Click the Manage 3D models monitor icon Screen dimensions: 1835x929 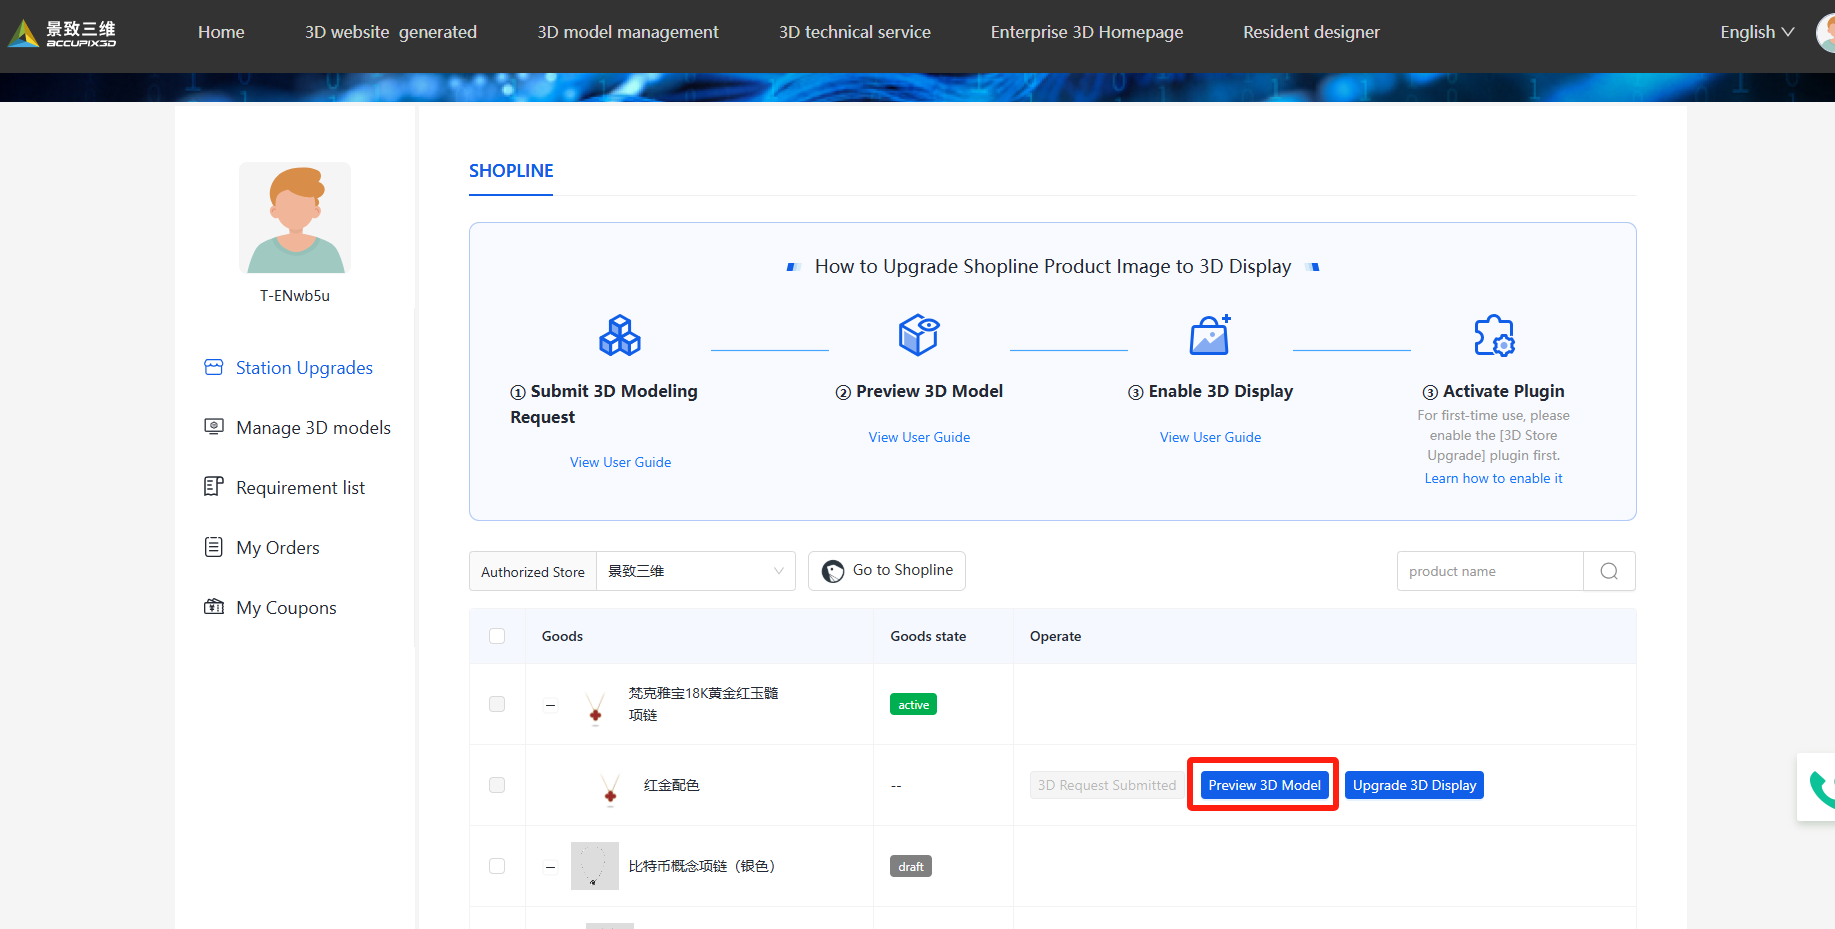pyautogui.click(x=214, y=427)
